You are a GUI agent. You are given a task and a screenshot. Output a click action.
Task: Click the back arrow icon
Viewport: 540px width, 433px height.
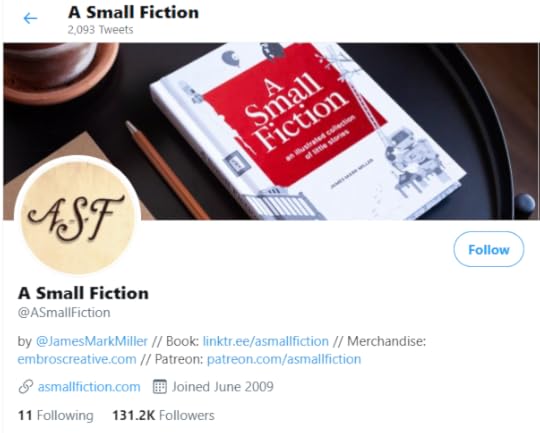(x=30, y=18)
